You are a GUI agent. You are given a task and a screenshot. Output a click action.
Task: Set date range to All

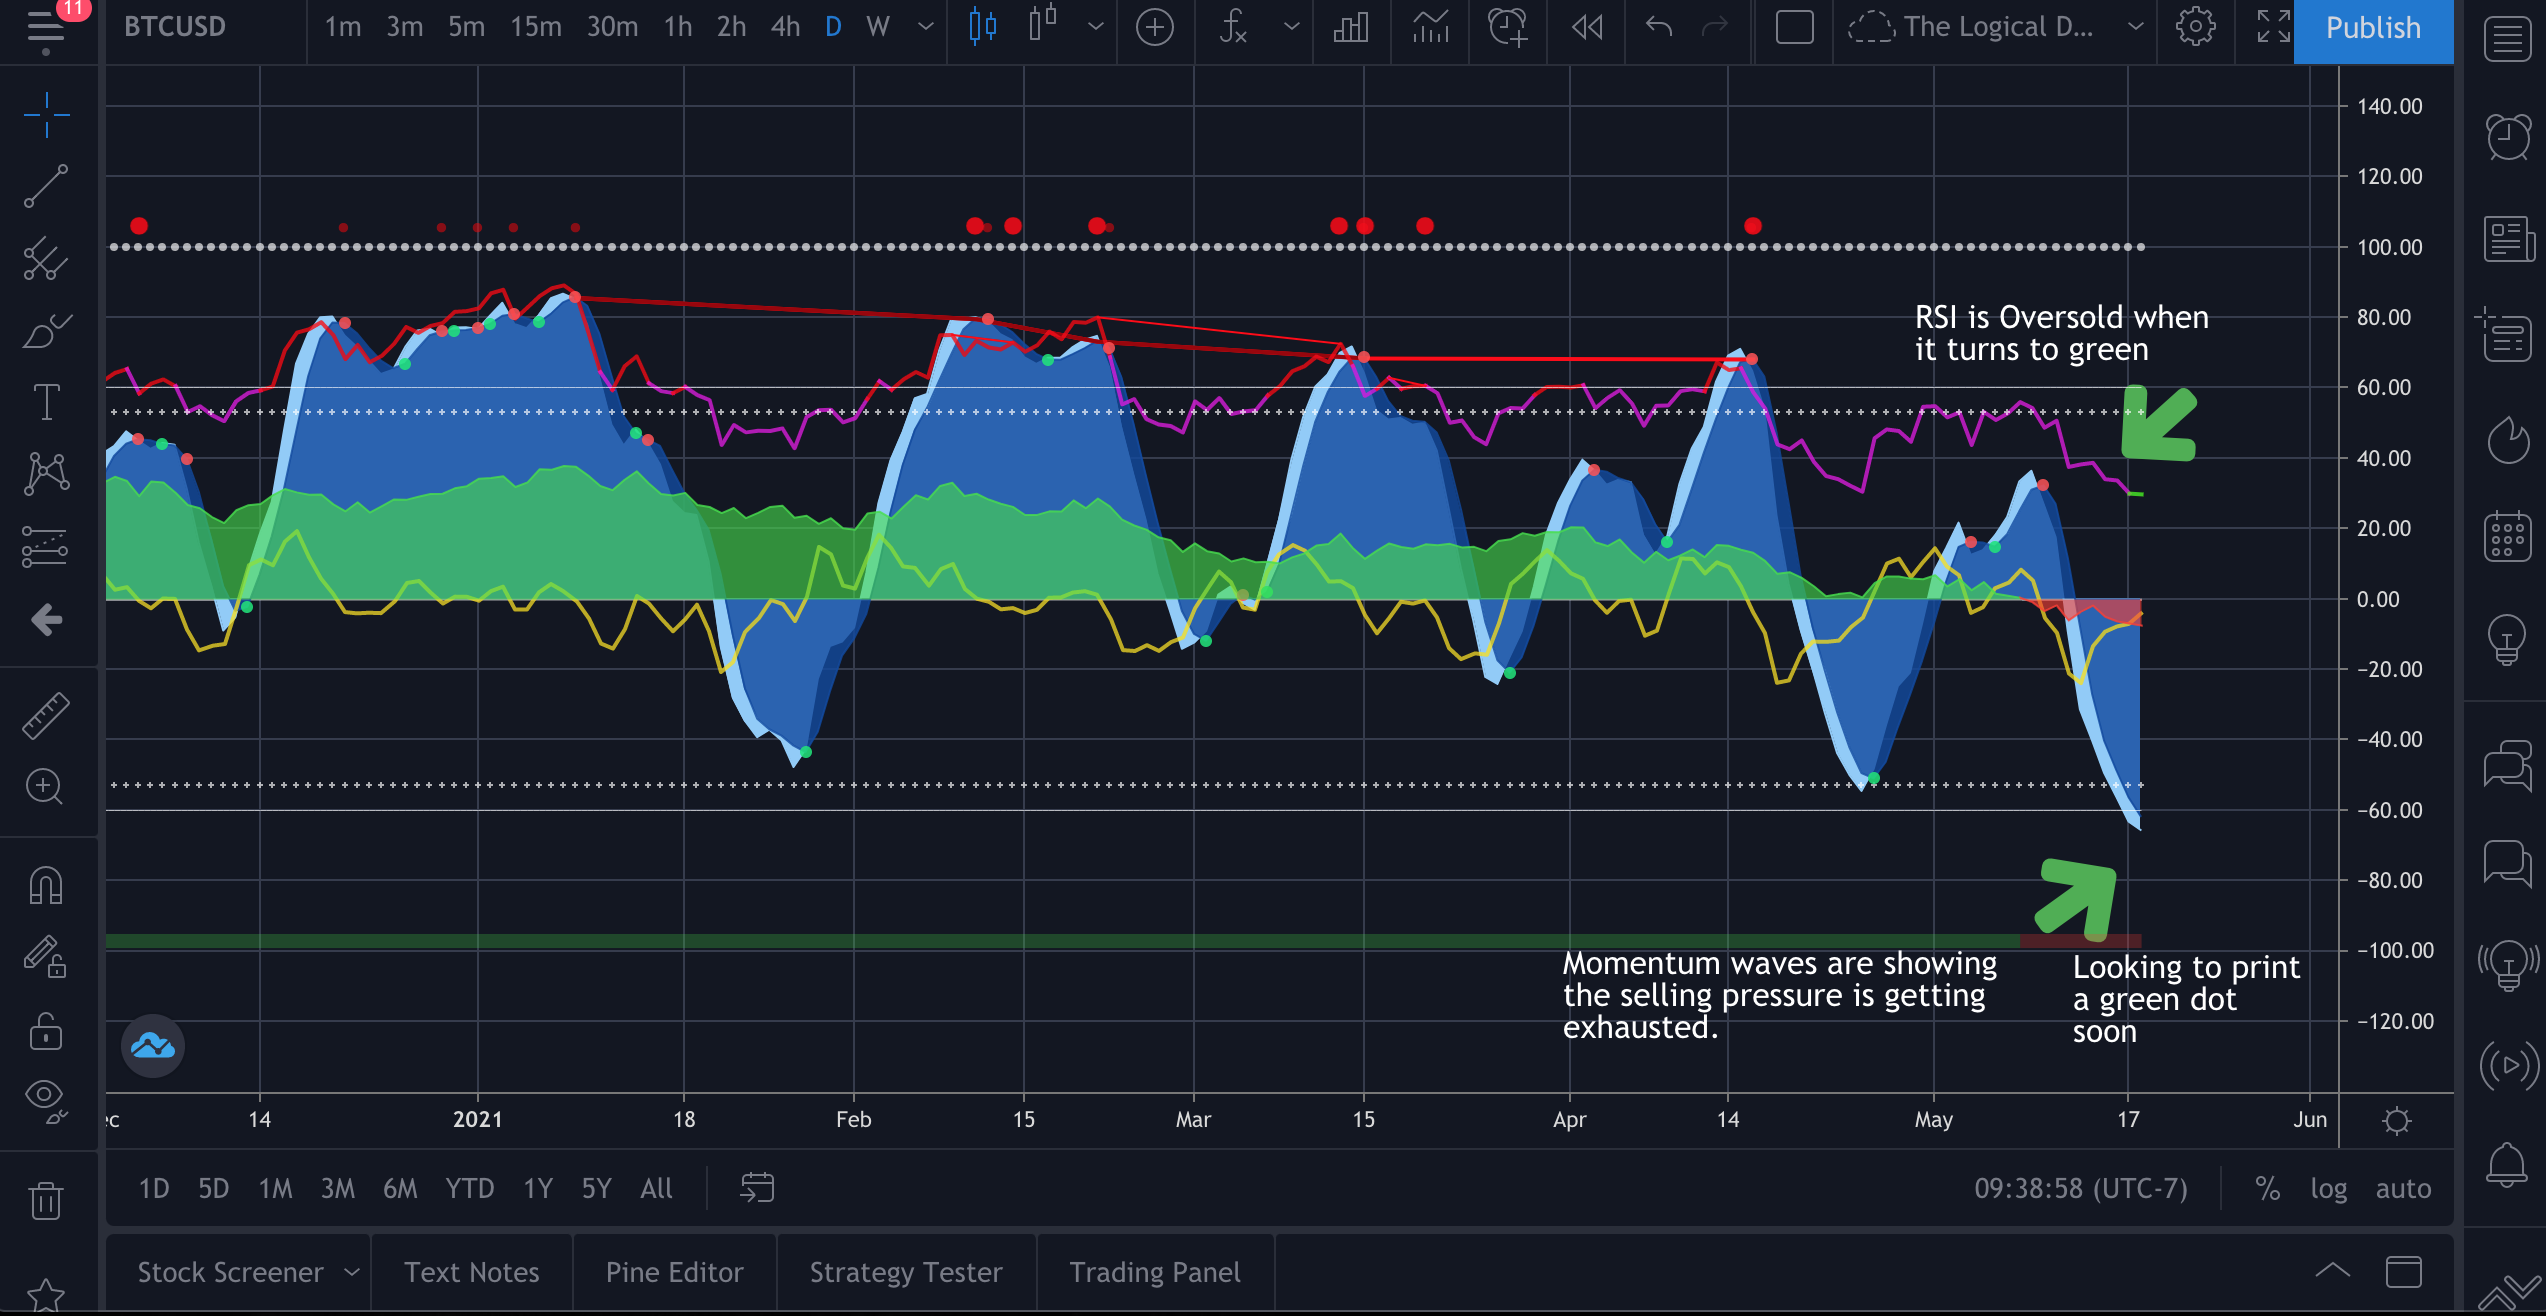tap(656, 1188)
